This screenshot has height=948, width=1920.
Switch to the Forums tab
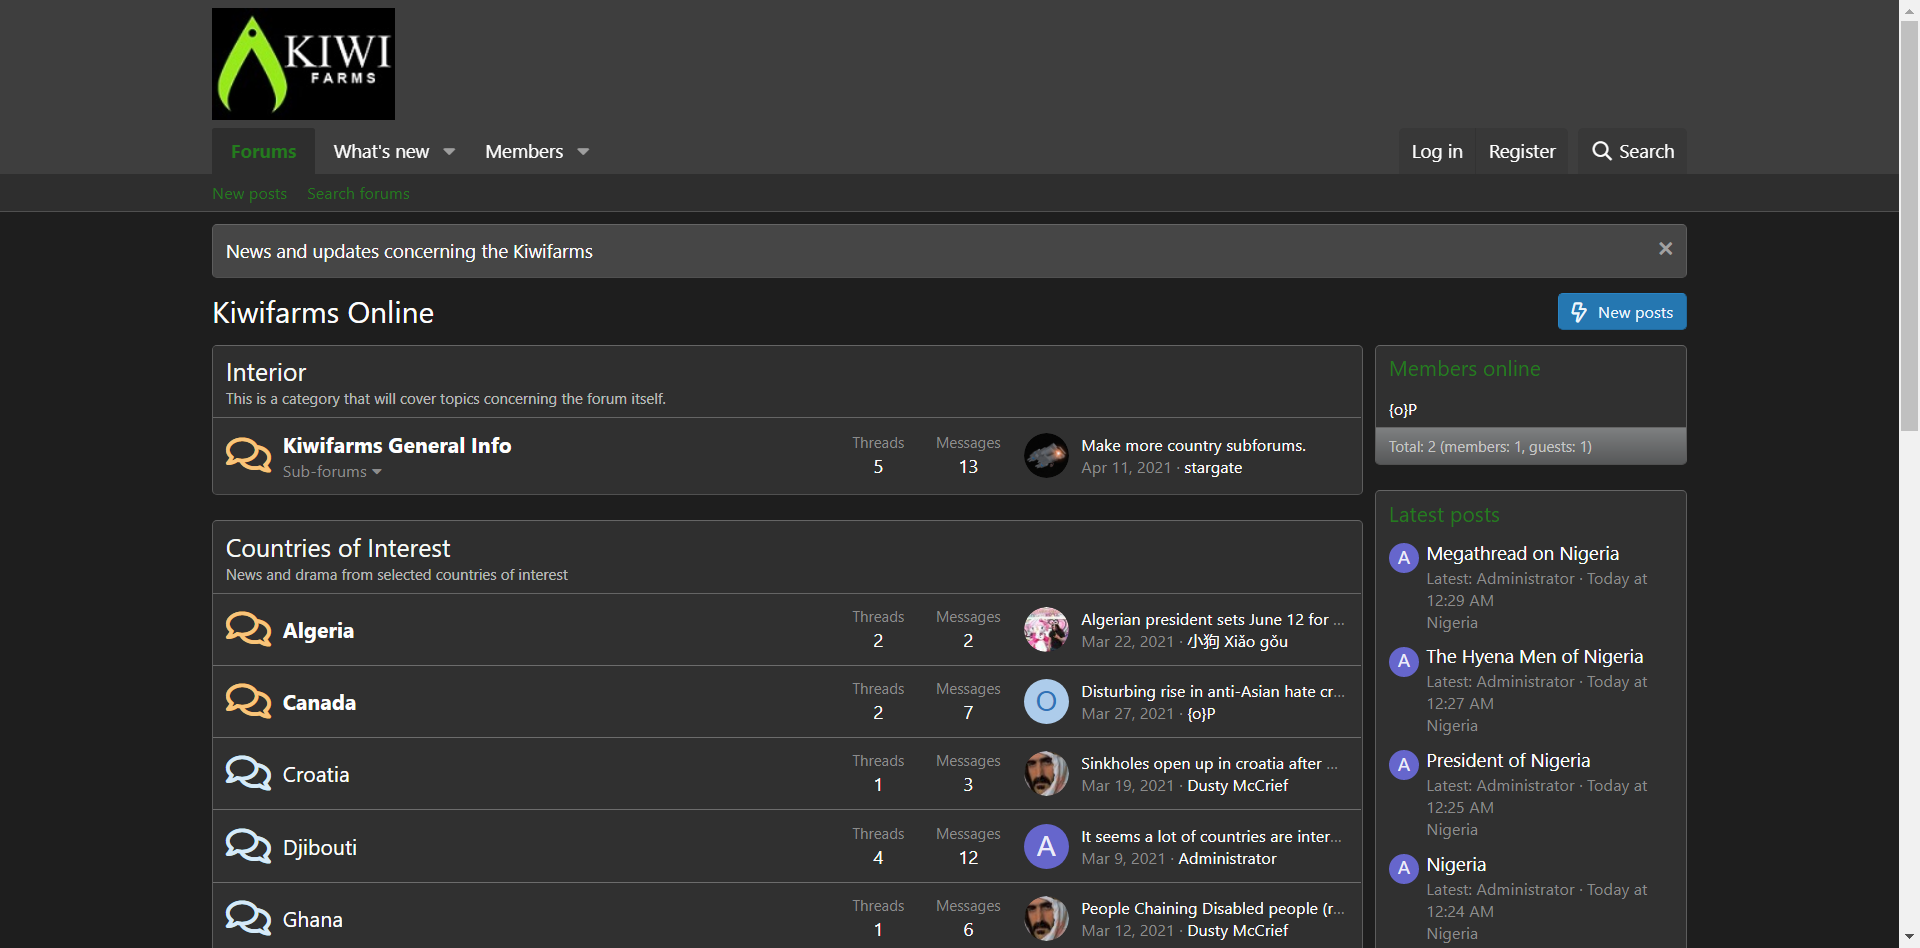(x=263, y=151)
